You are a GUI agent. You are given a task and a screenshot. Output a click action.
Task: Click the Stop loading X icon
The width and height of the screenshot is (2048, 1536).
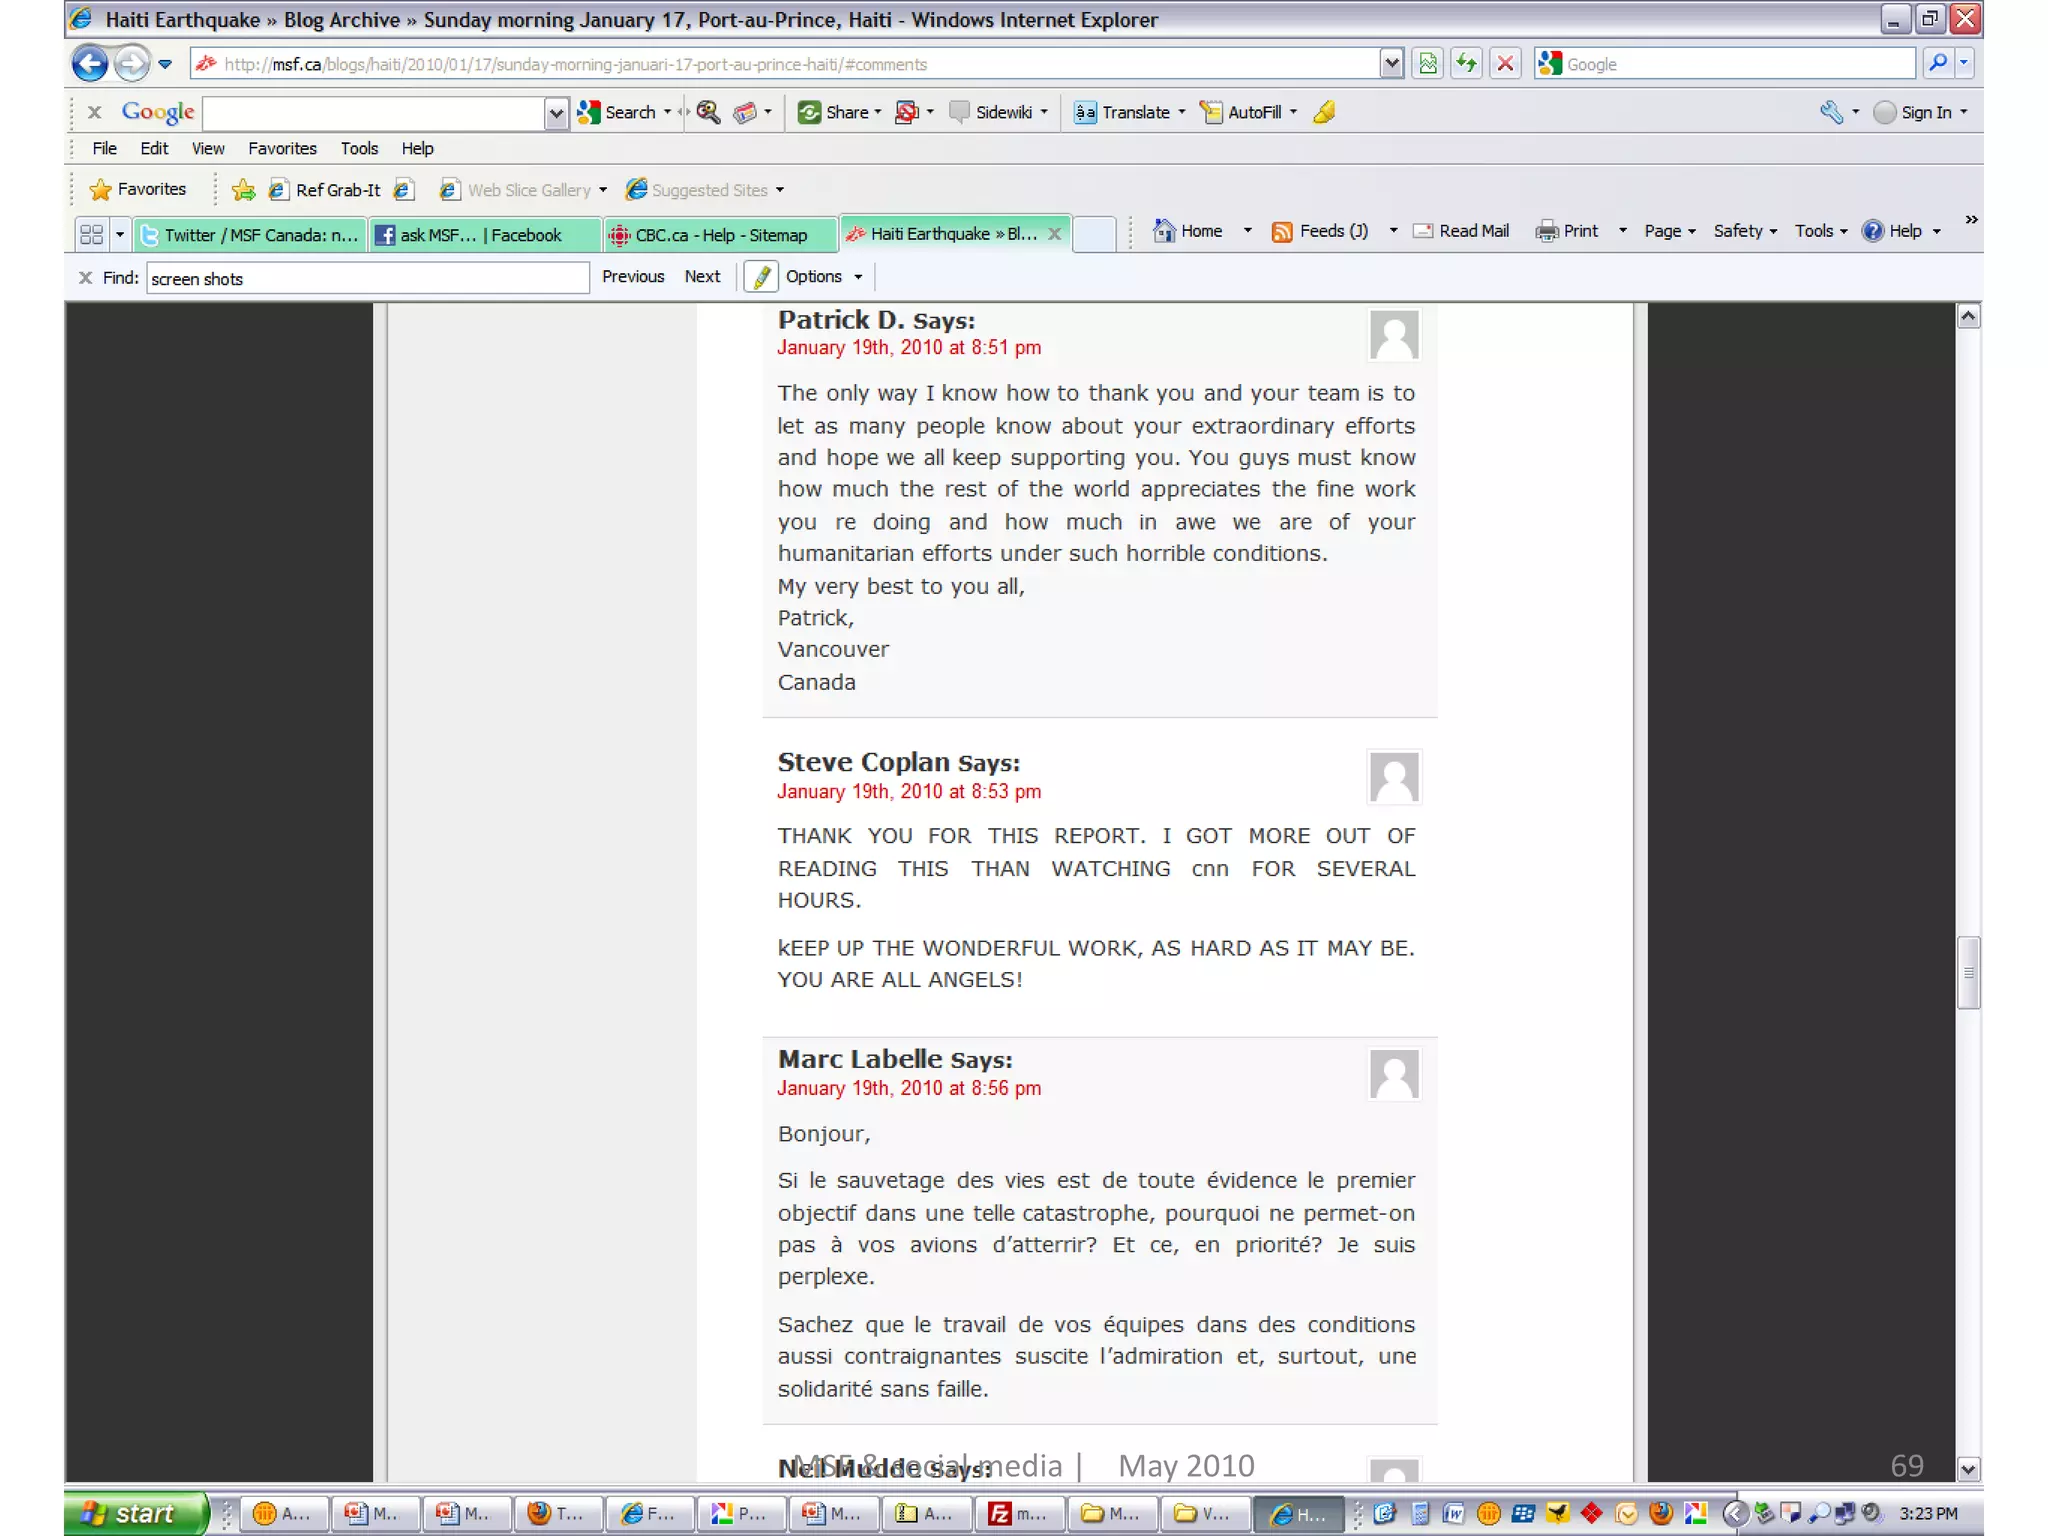click(1505, 64)
